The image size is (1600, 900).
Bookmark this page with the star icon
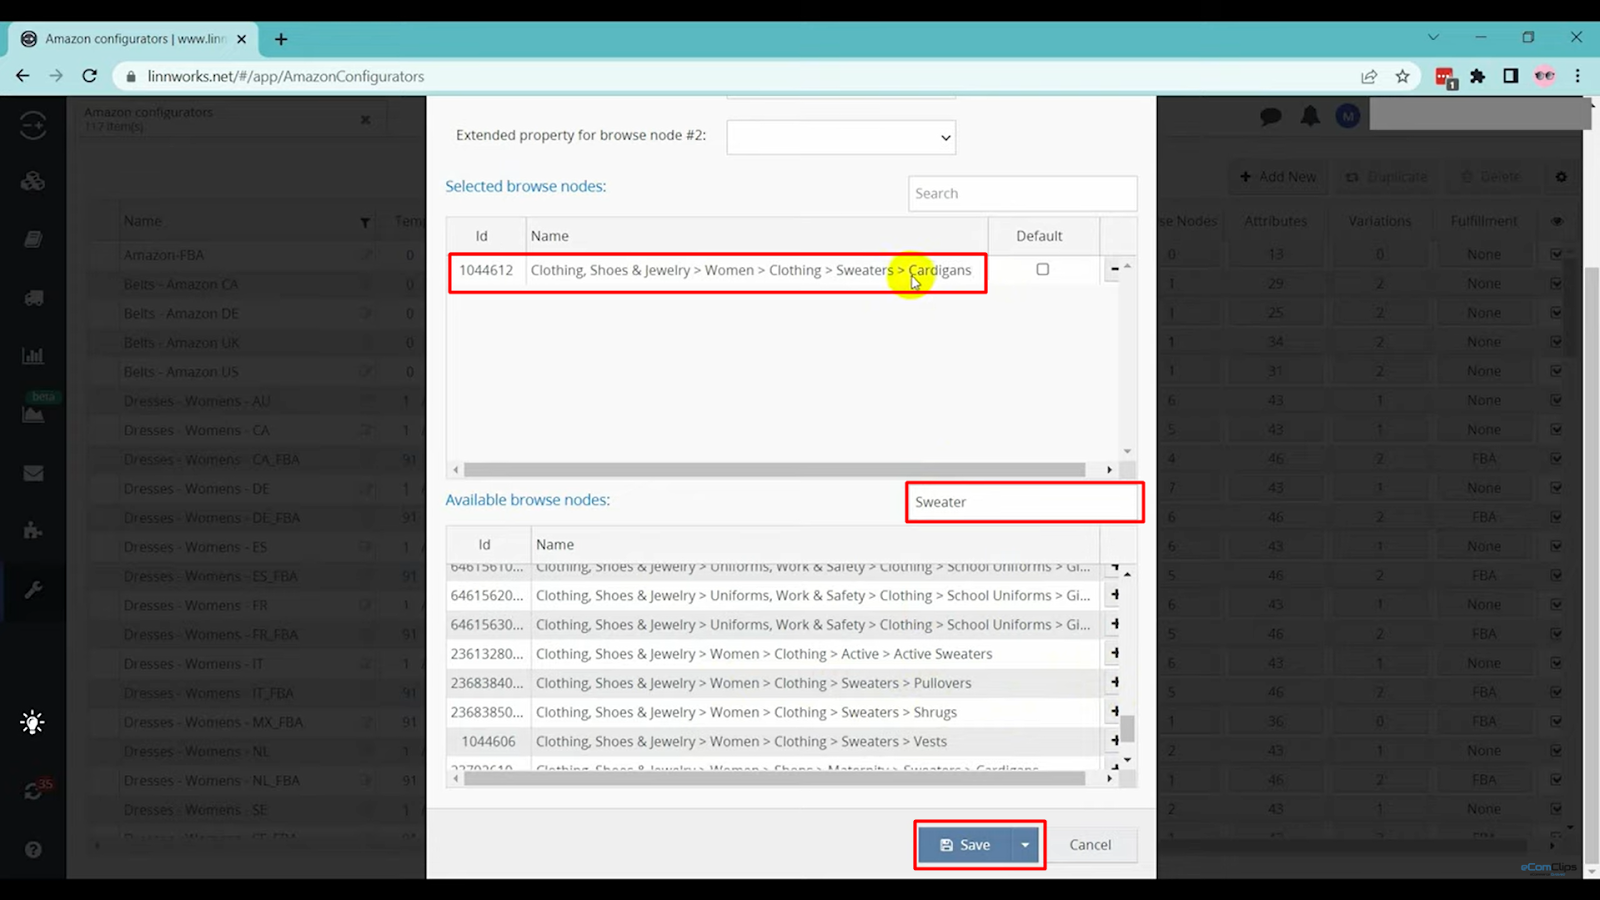(1403, 76)
